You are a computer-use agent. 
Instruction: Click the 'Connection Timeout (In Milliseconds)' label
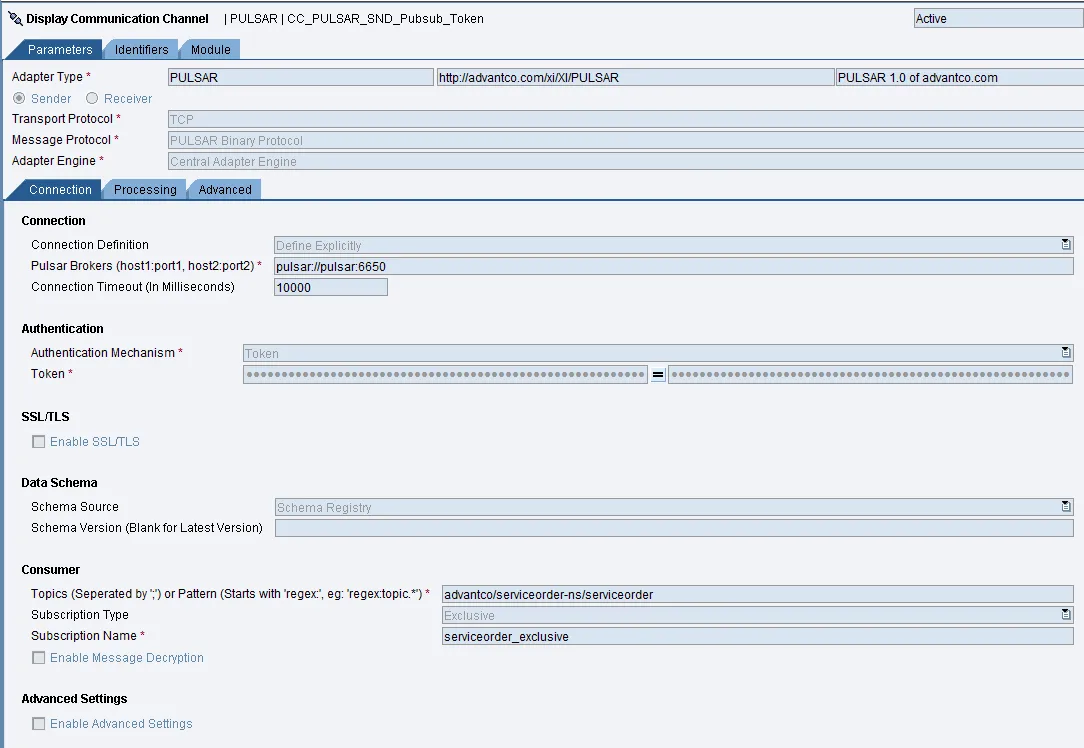(x=133, y=286)
